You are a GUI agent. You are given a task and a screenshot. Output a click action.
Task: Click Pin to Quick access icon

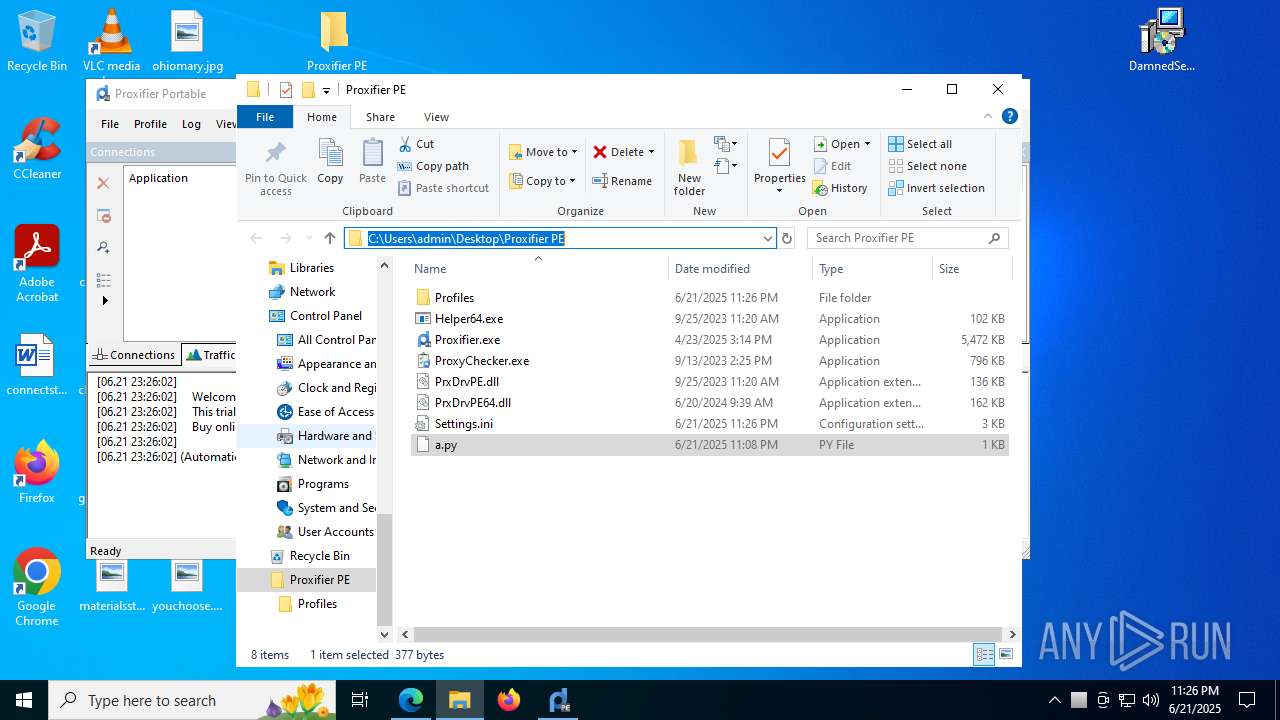(x=275, y=167)
